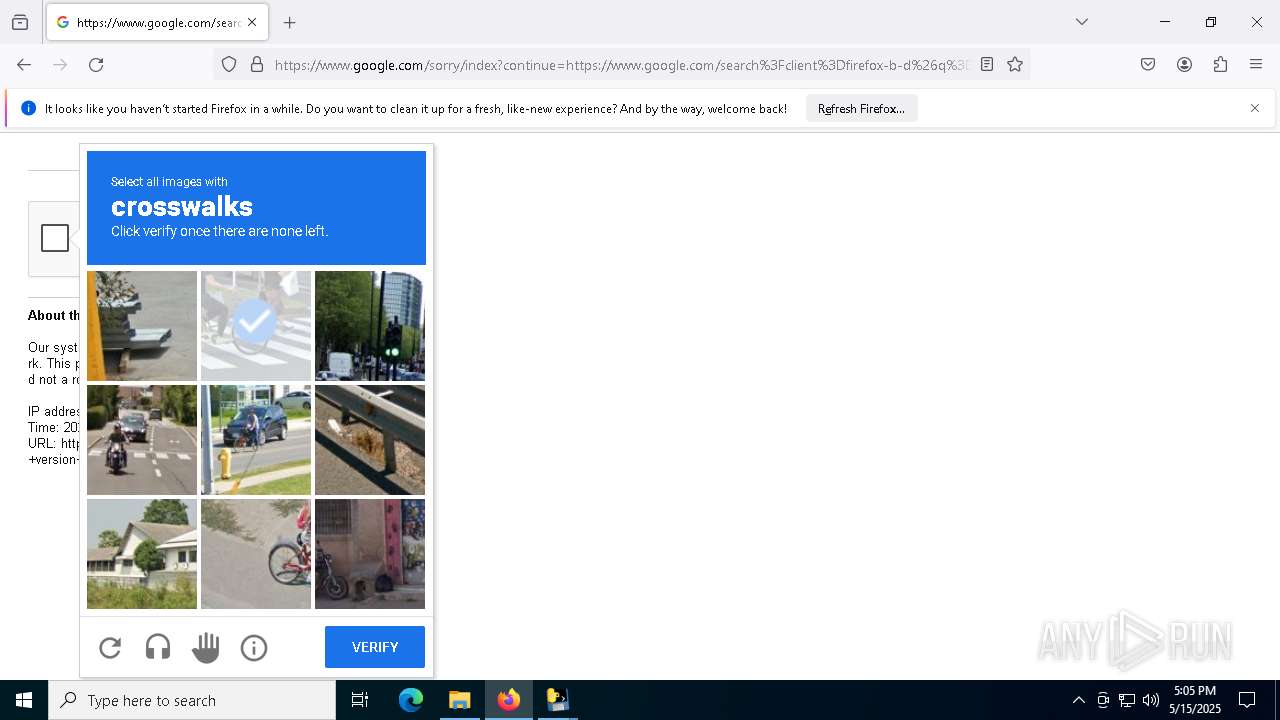1280x720 pixels.
Task: Get an audio challenge via headphones icon
Action: (x=158, y=648)
